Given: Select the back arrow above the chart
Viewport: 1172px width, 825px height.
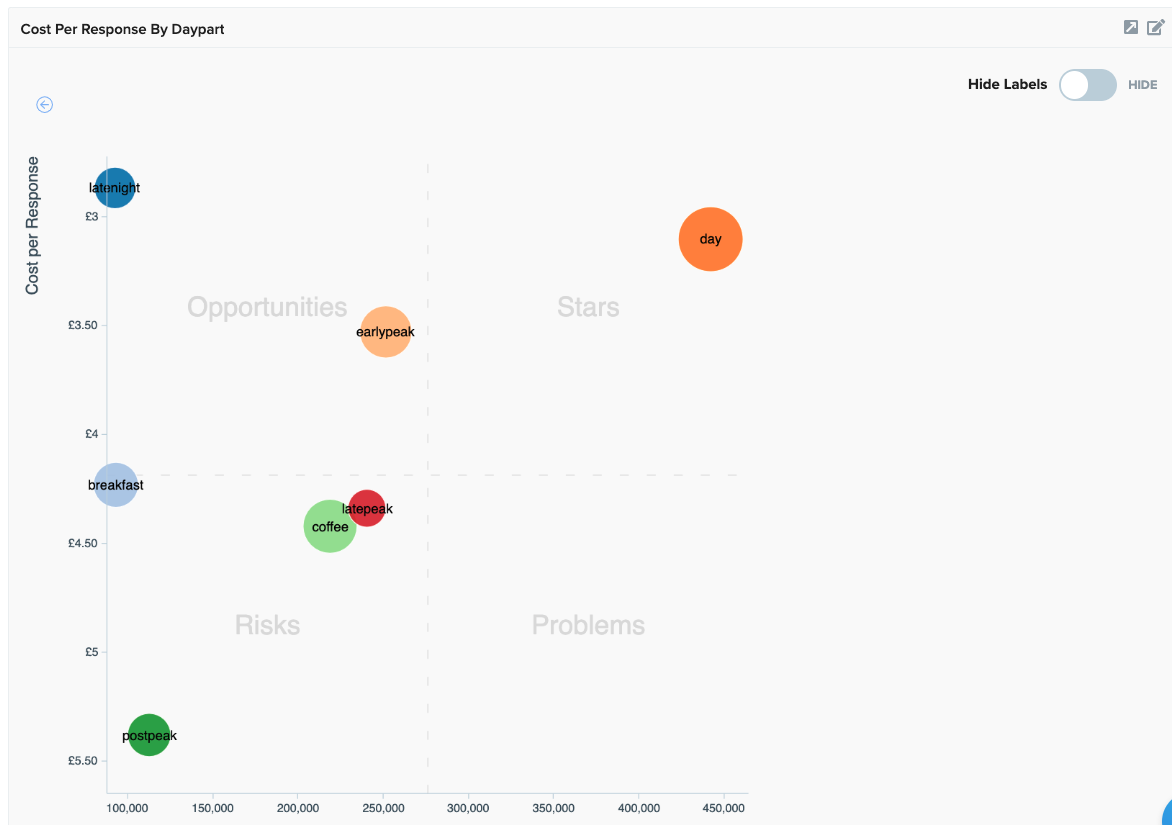Looking at the screenshot, I should (x=44, y=104).
